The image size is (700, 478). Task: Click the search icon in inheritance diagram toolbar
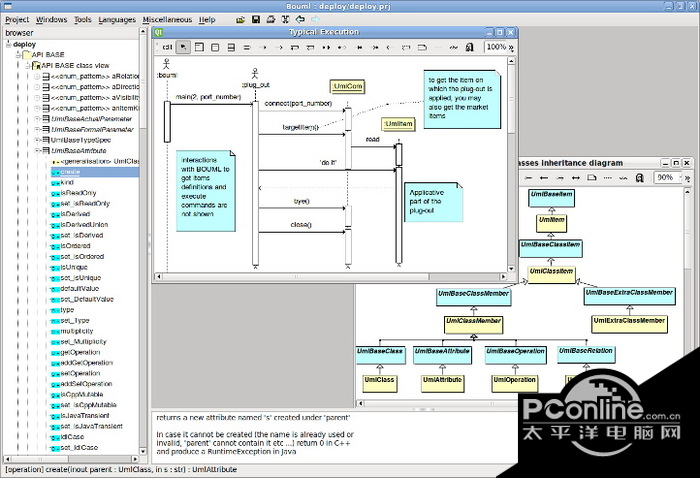[x=640, y=178]
